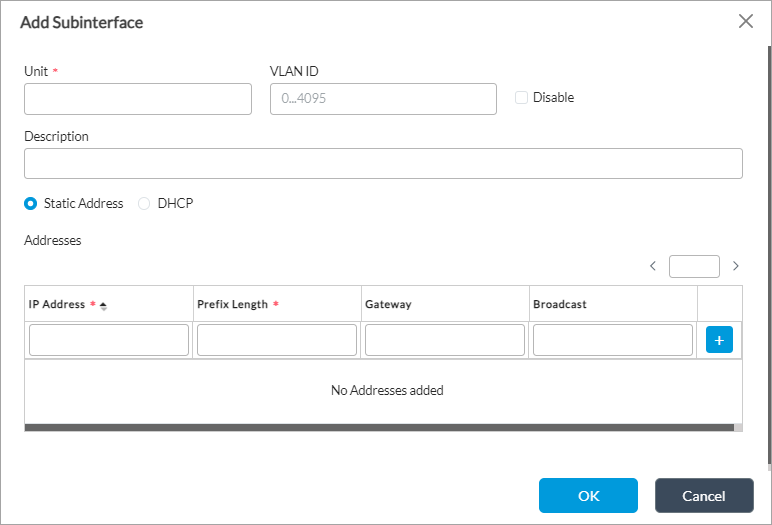Click the horizontal scrollbar under addresses table
Image resolution: width=772 pixels, height=525 pixels.
click(x=380, y=427)
